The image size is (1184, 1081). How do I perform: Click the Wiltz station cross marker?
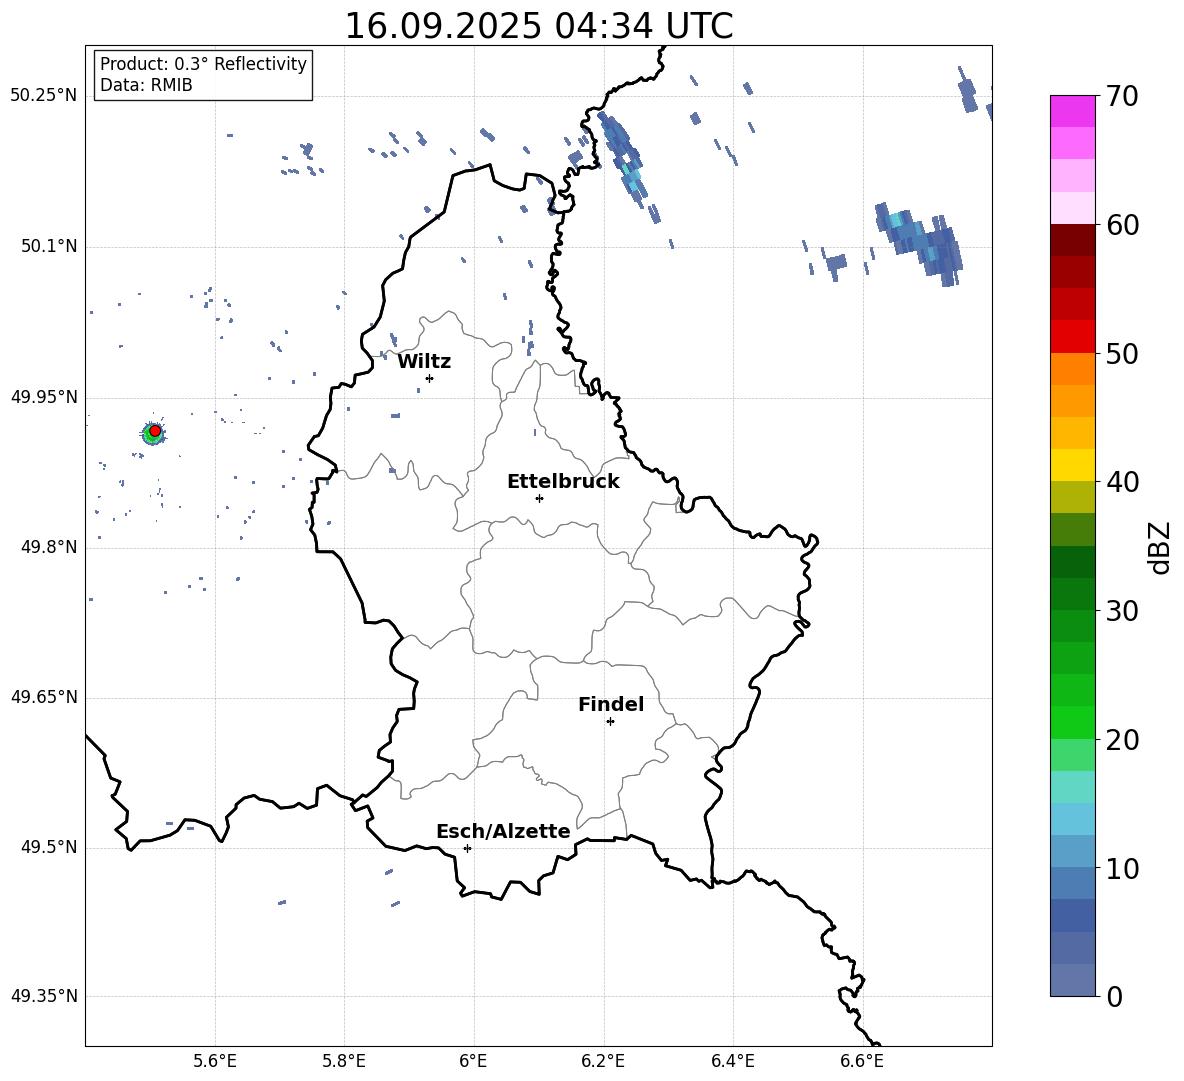tap(429, 378)
